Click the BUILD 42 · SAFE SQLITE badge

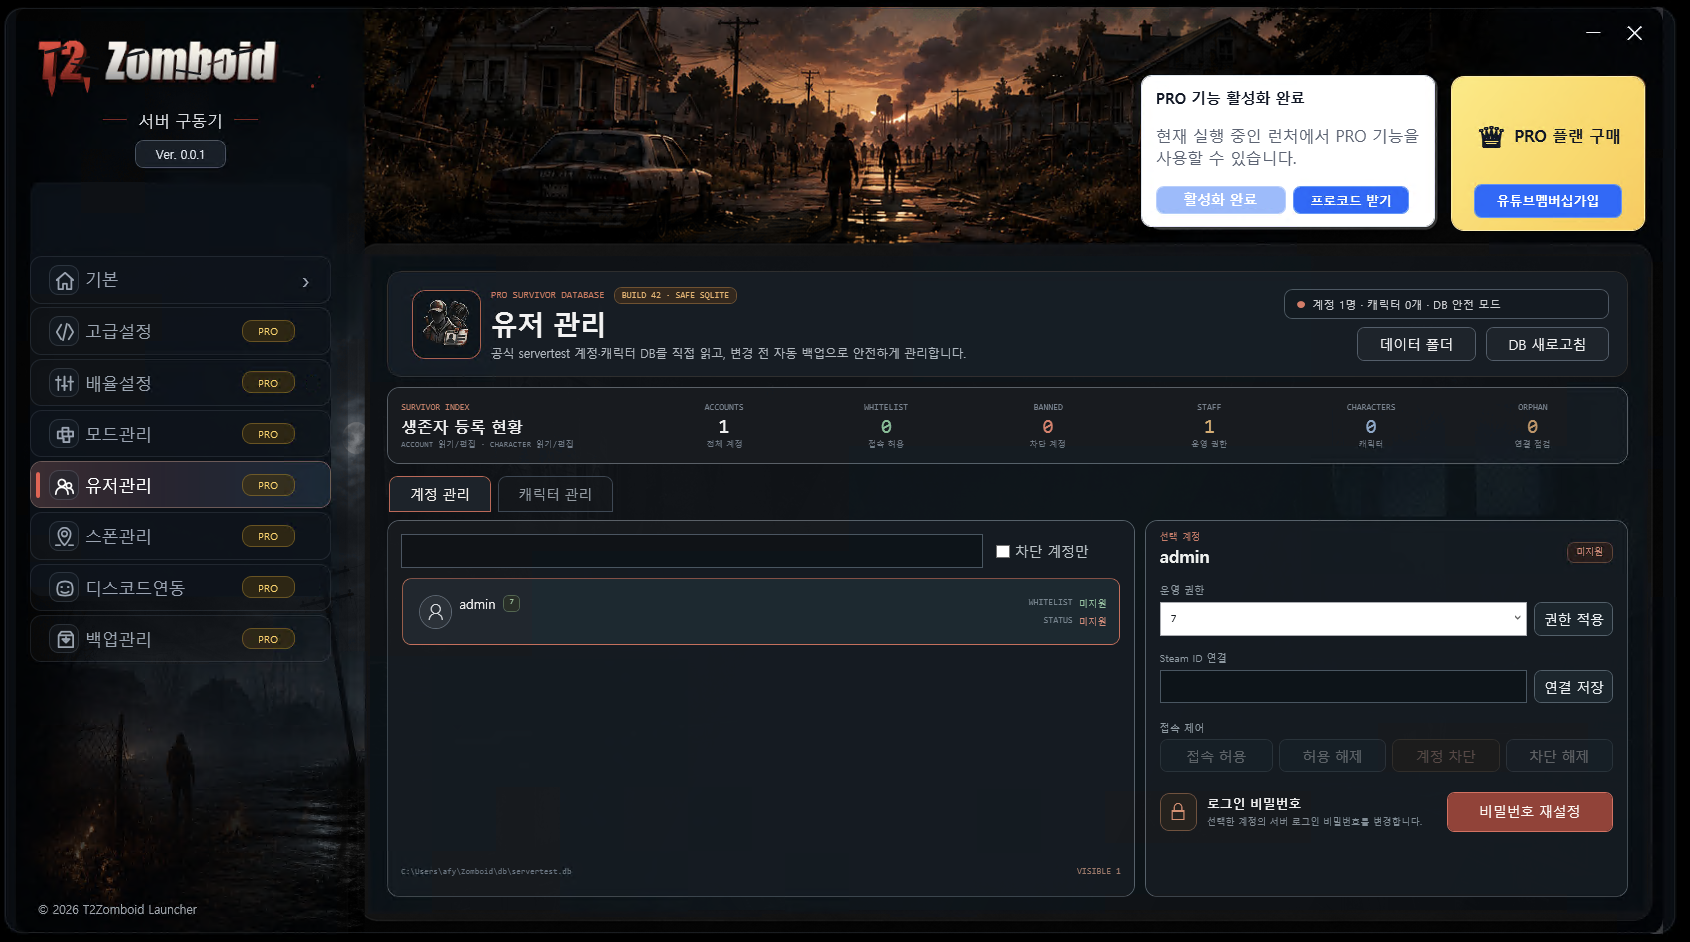(x=675, y=295)
